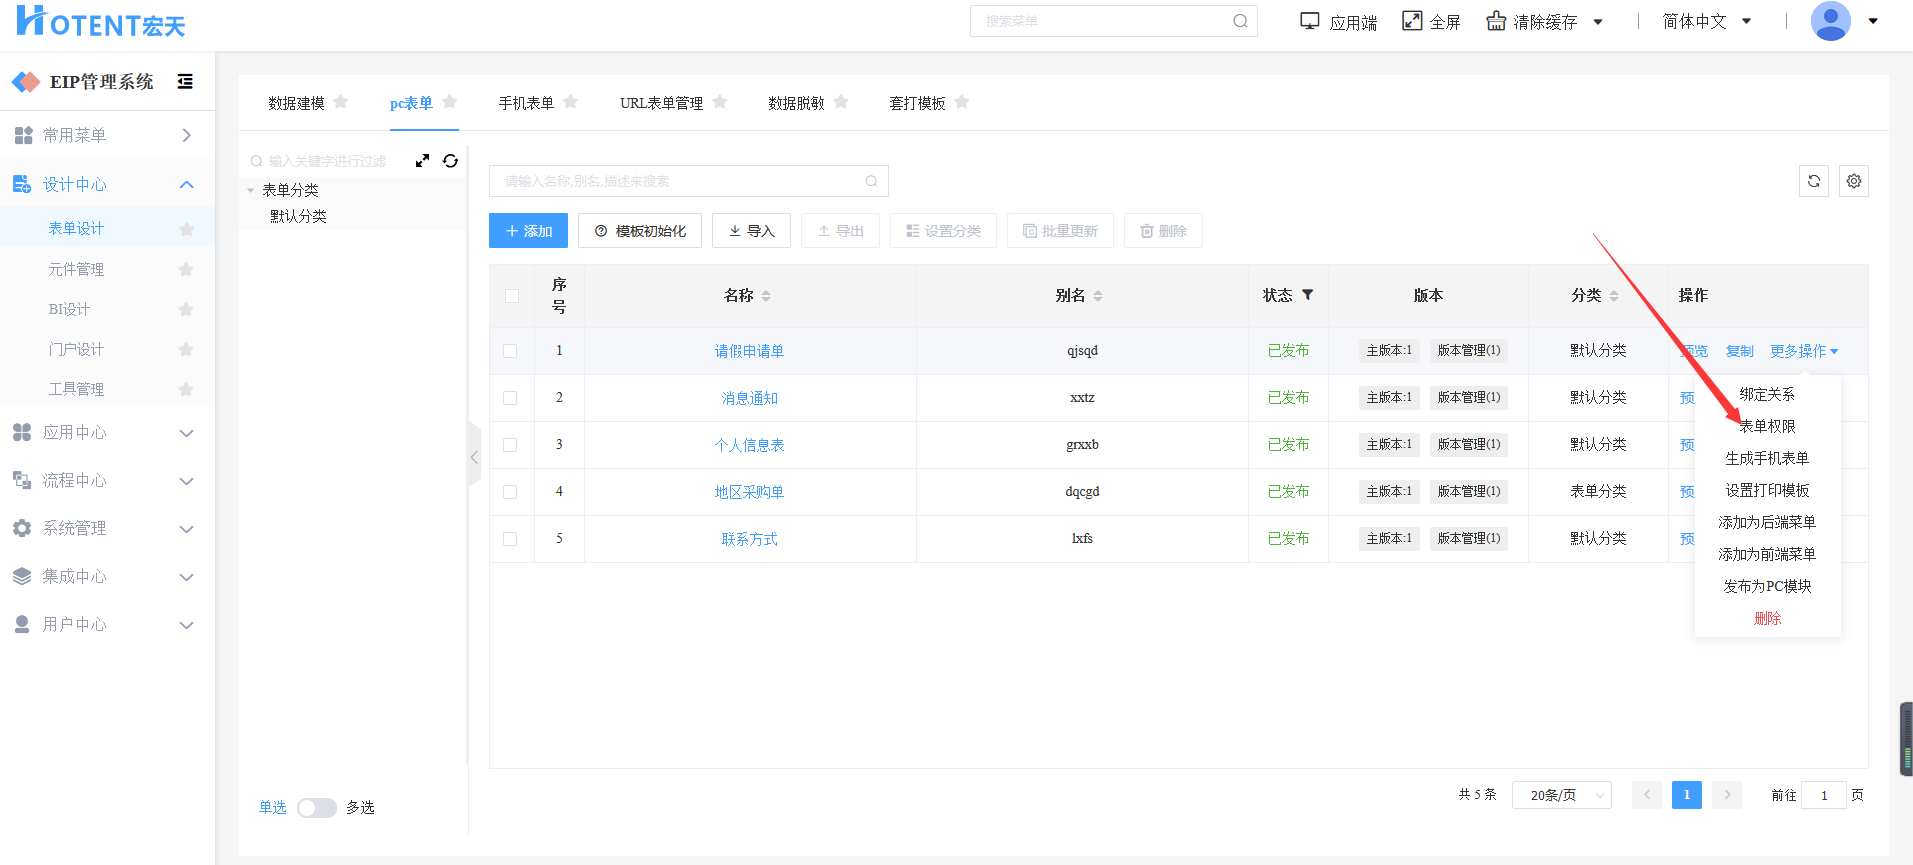Image resolution: width=1913 pixels, height=865 pixels.
Task: Favorite the 元件管理 menu star
Action: 186,269
